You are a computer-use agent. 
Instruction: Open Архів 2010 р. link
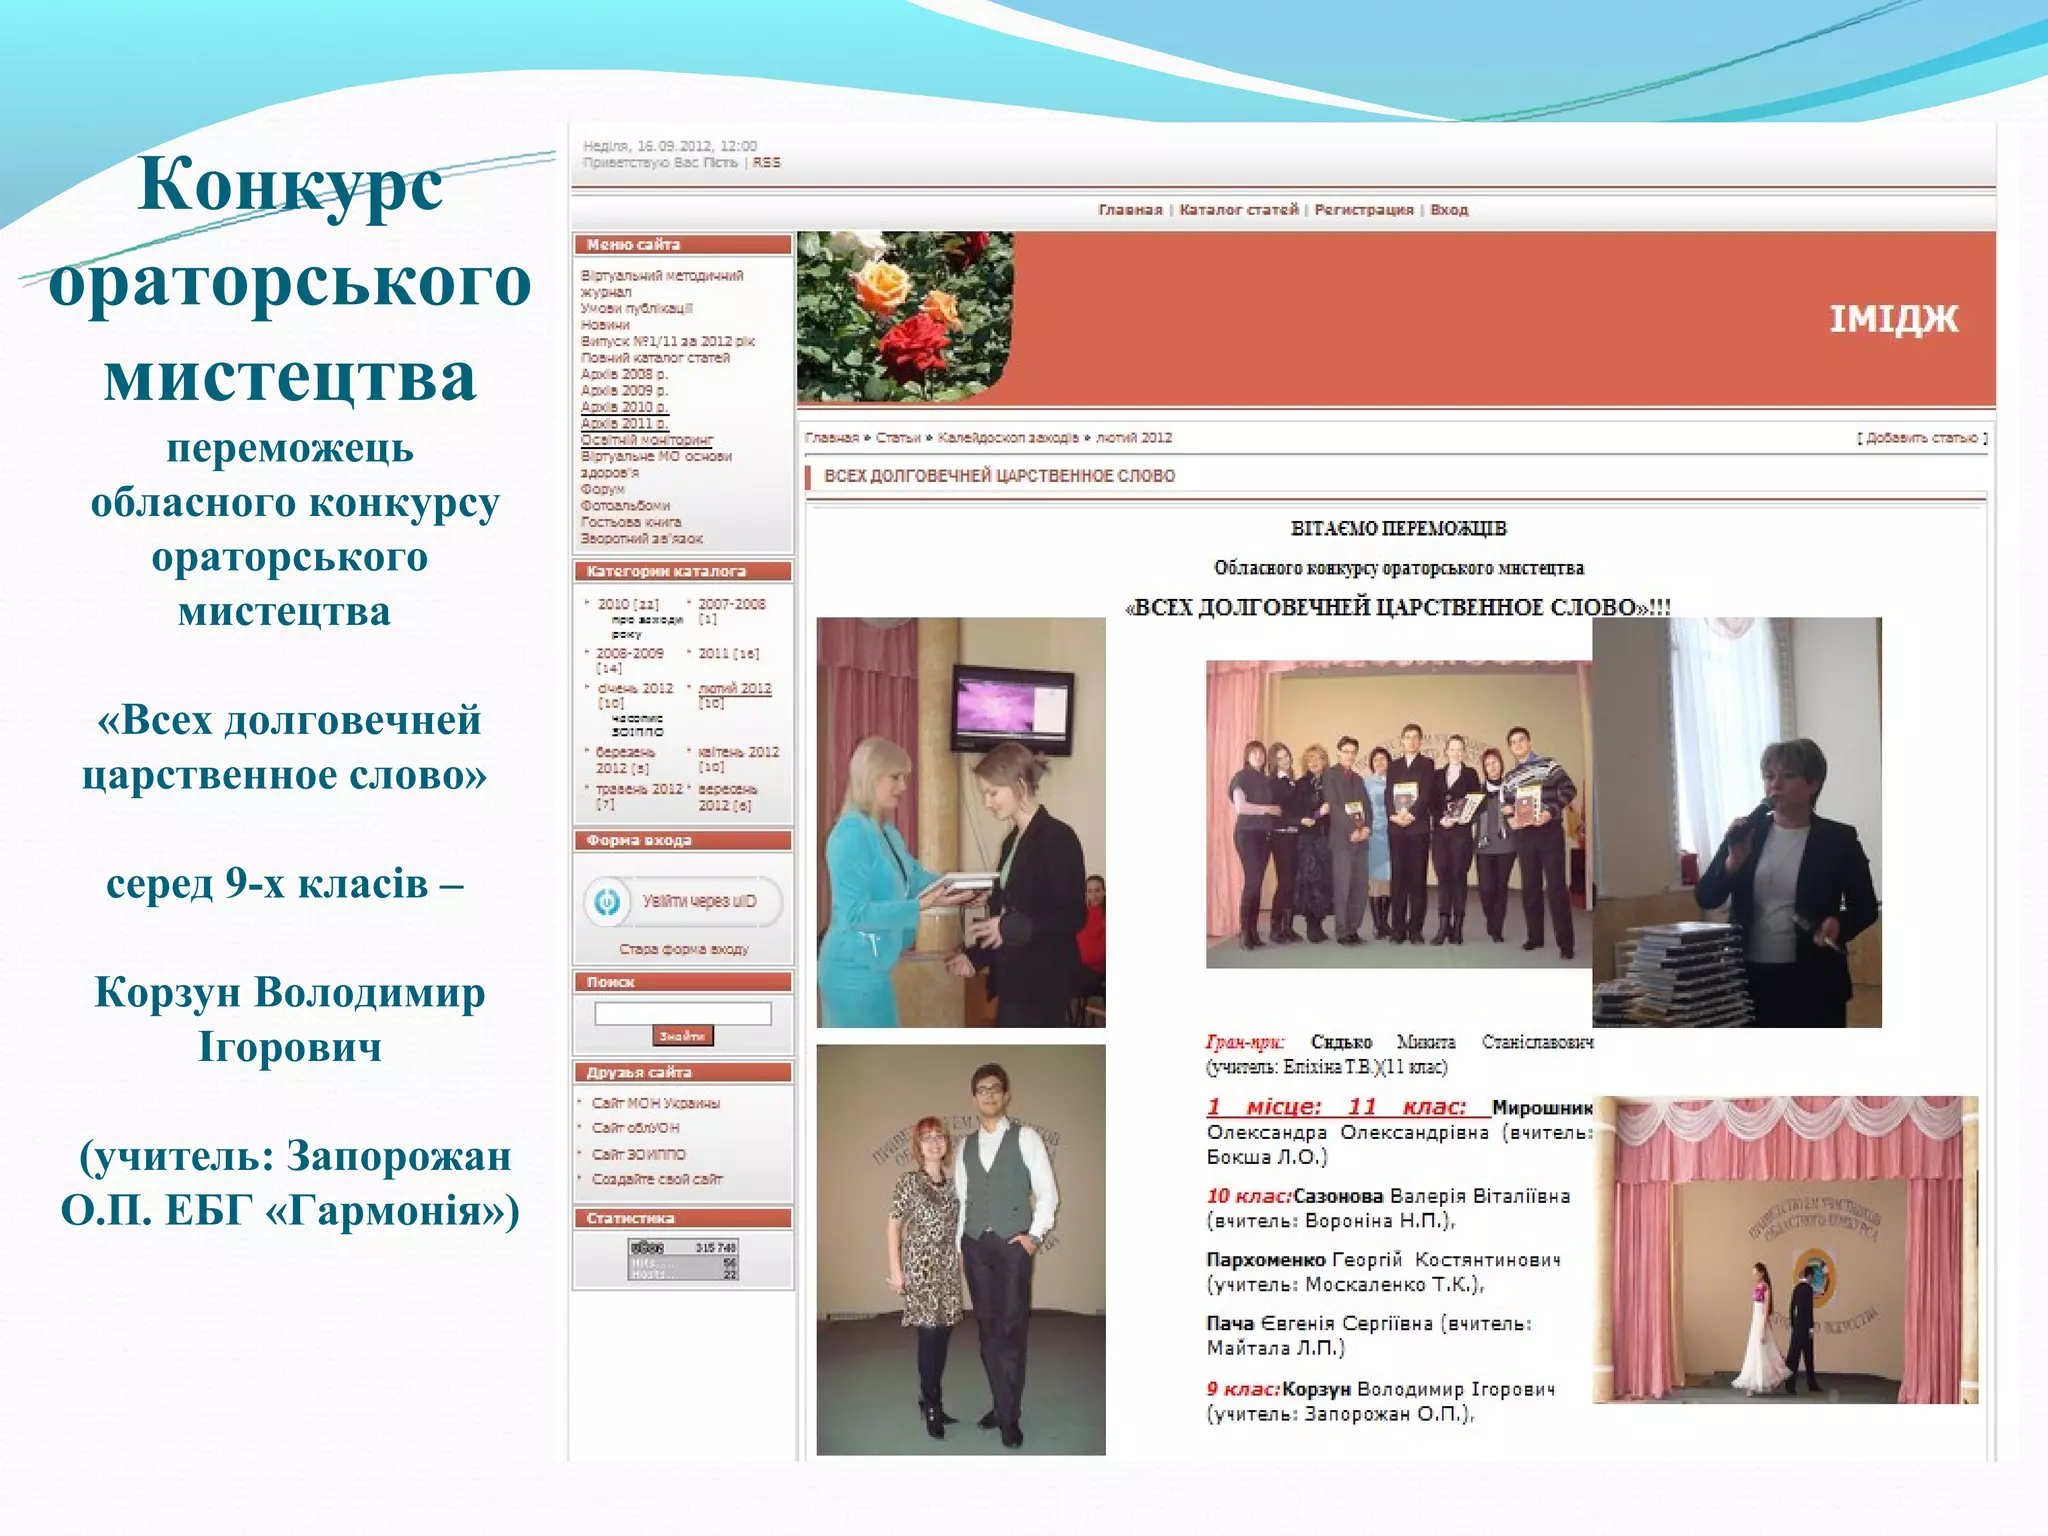[x=624, y=407]
